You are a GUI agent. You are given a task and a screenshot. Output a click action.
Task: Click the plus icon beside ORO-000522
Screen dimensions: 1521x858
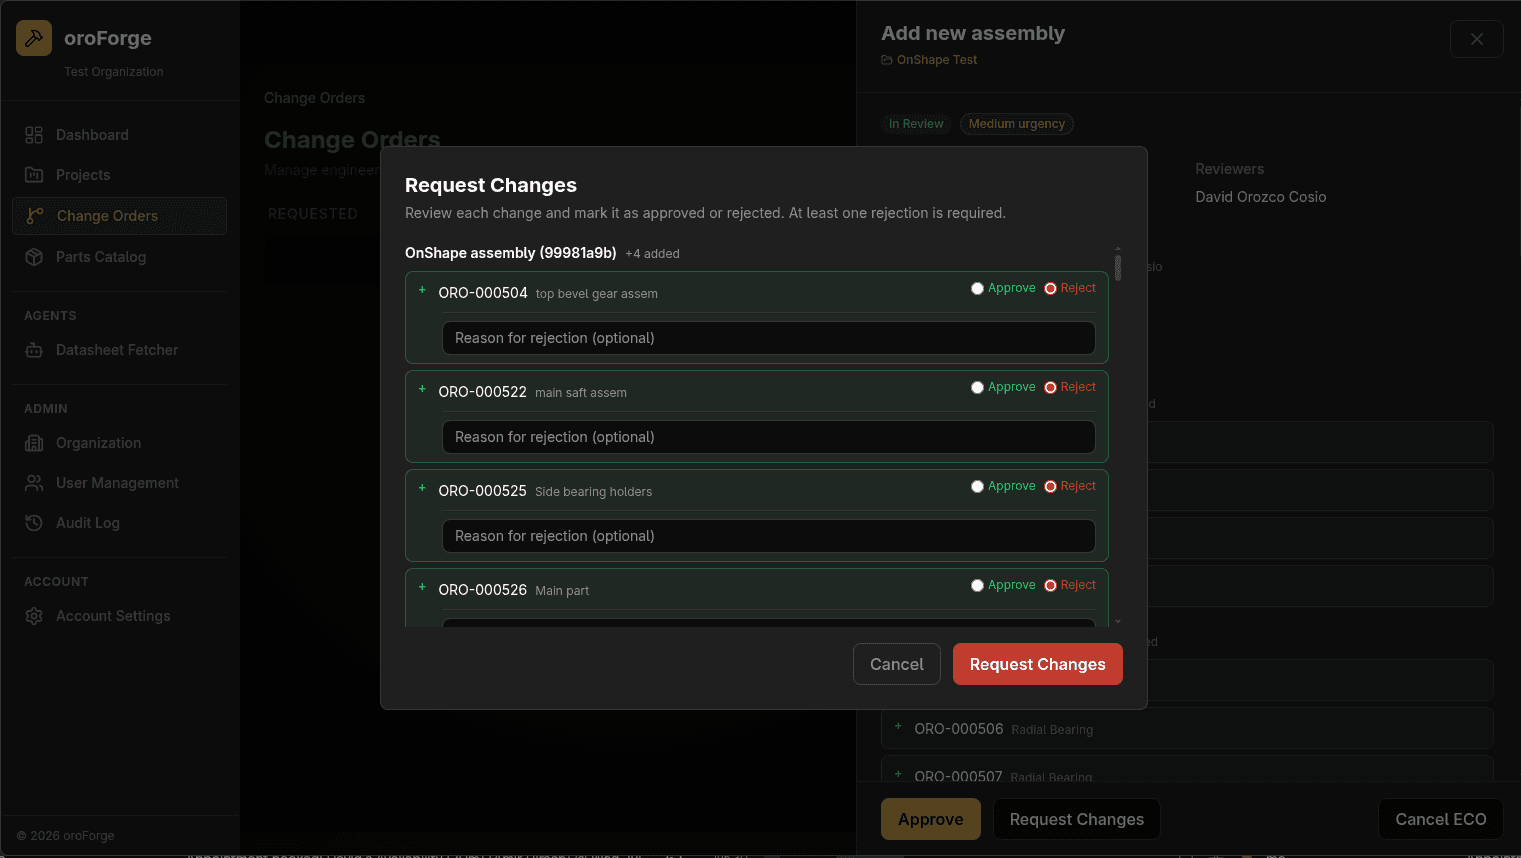pyautogui.click(x=422, y=389)
